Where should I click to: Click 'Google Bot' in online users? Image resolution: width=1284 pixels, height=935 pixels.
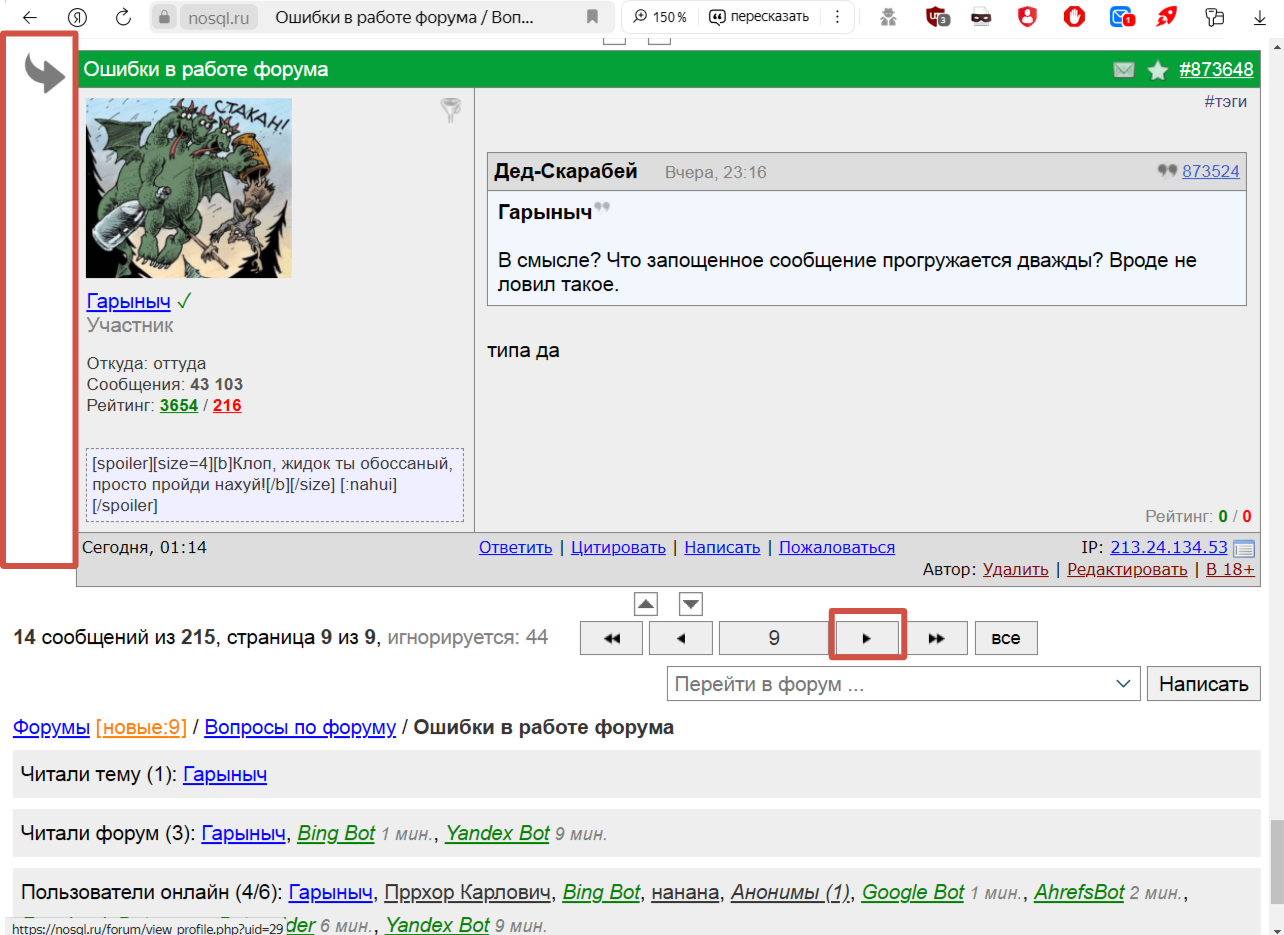913,892
